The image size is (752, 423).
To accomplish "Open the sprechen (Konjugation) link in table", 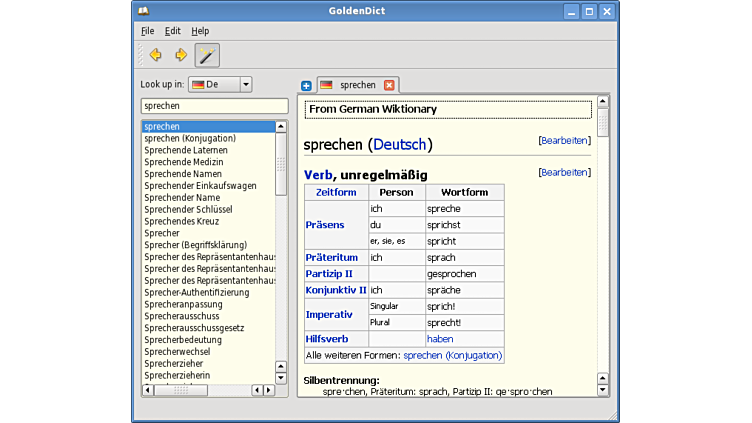I will [x=451, y=355].
